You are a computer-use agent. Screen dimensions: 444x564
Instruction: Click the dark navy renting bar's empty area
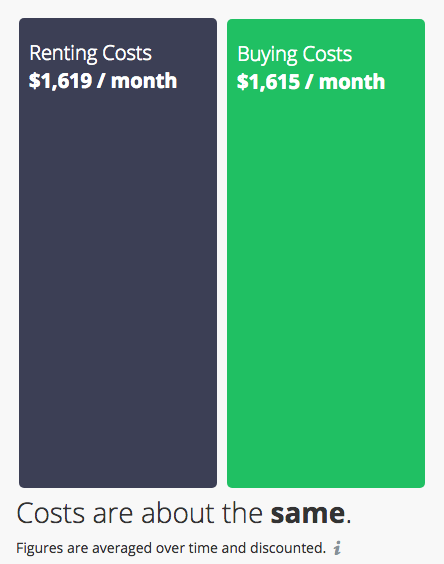[118, 288]
